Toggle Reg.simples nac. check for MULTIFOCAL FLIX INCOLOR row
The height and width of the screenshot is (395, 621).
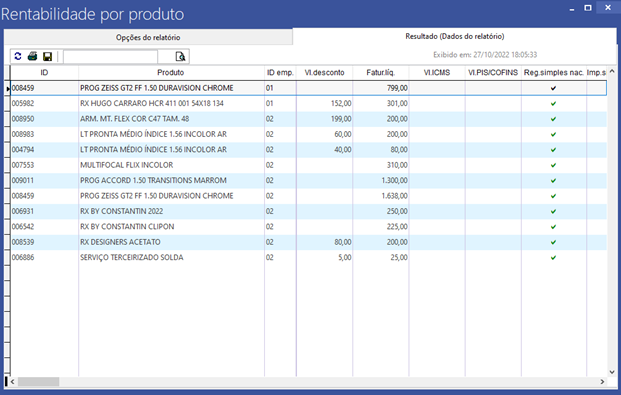click(x=553, y=165)
